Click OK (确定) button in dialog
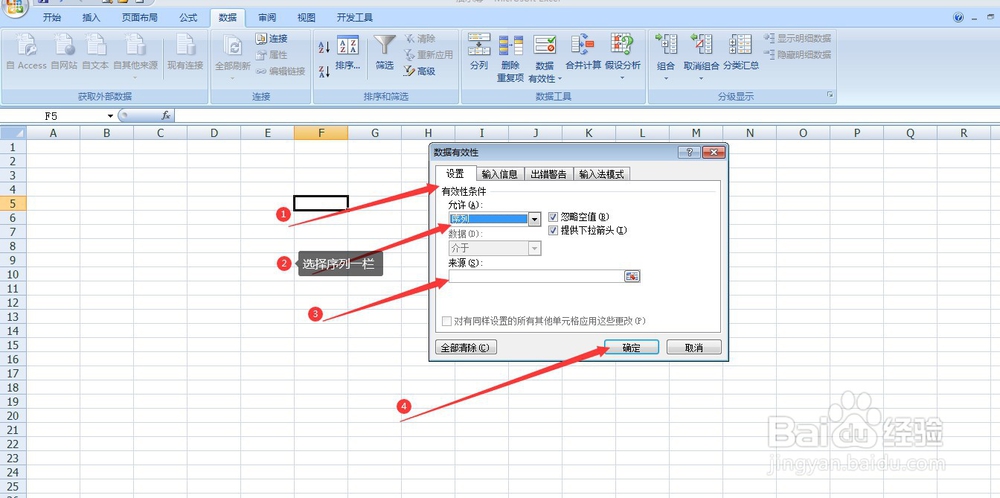 click(x=631, y=348)
